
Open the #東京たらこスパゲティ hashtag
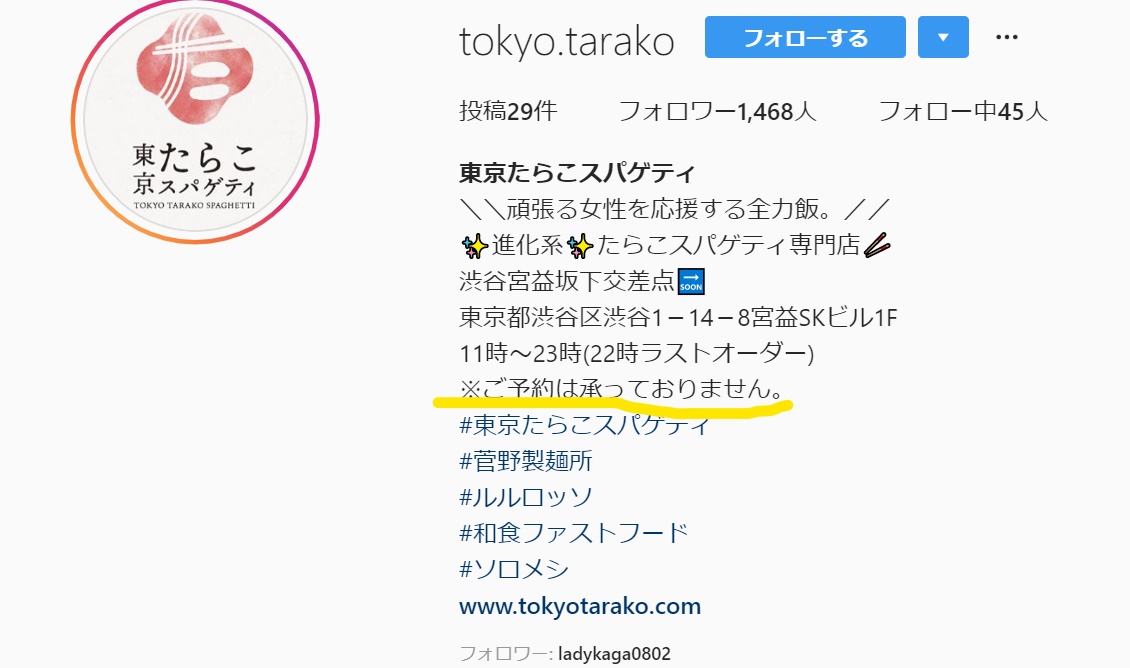[x=584, y=425]
